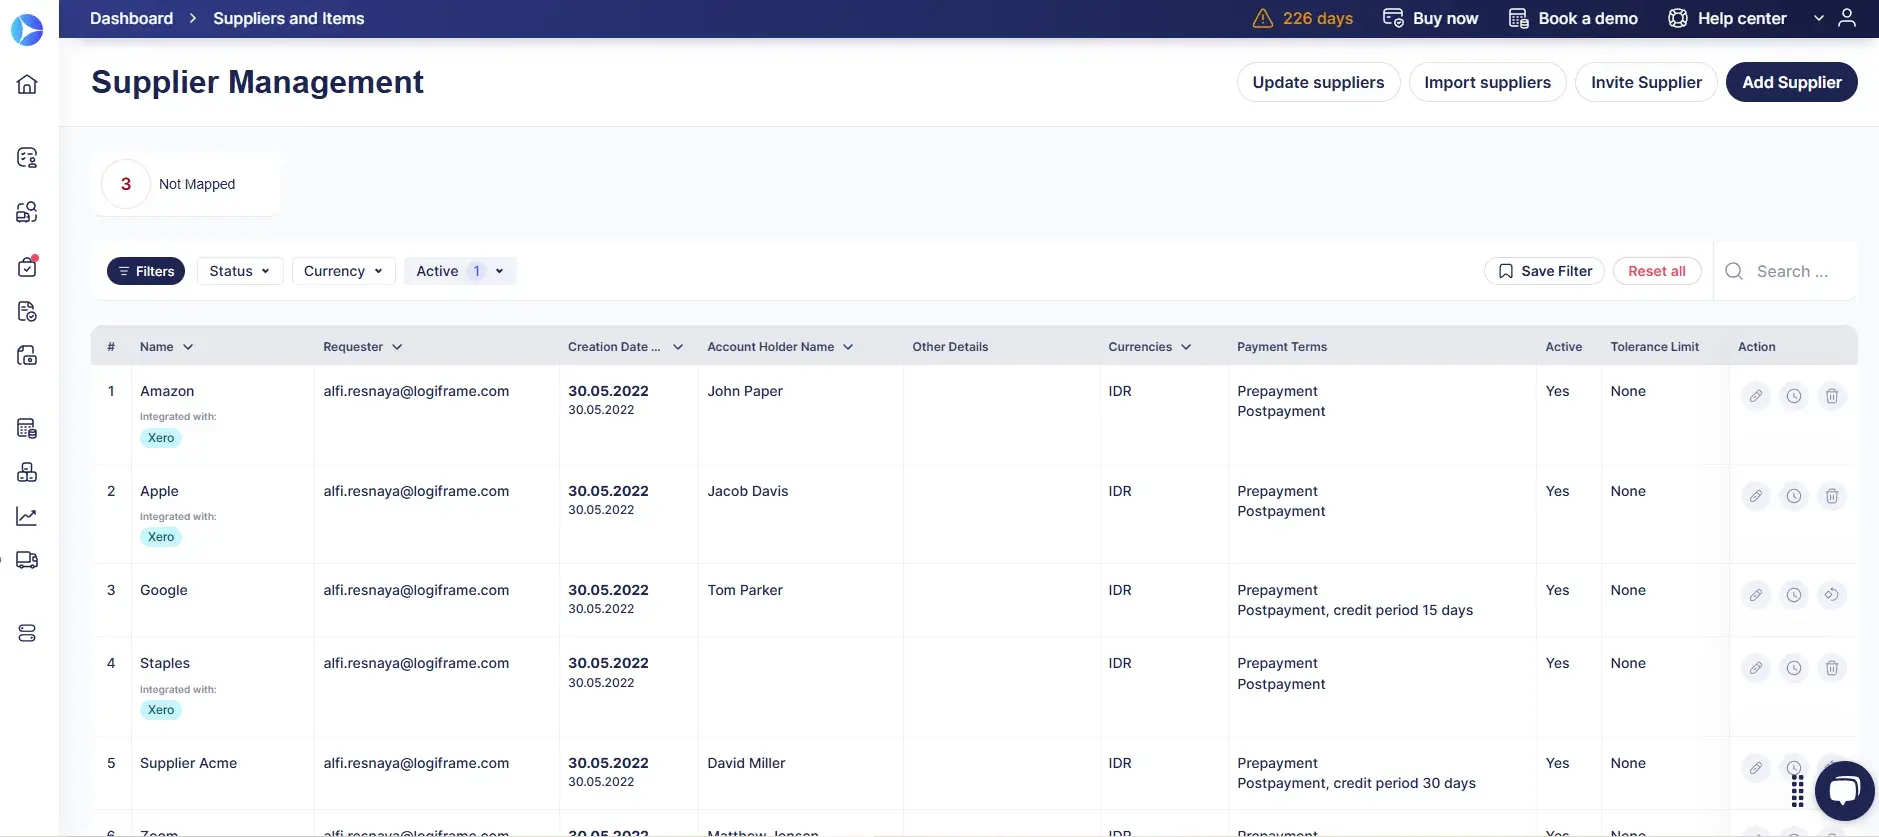Open the stacked toggles settings sidebar icon
The image size is (1879, 837).
tap(27, 633)
